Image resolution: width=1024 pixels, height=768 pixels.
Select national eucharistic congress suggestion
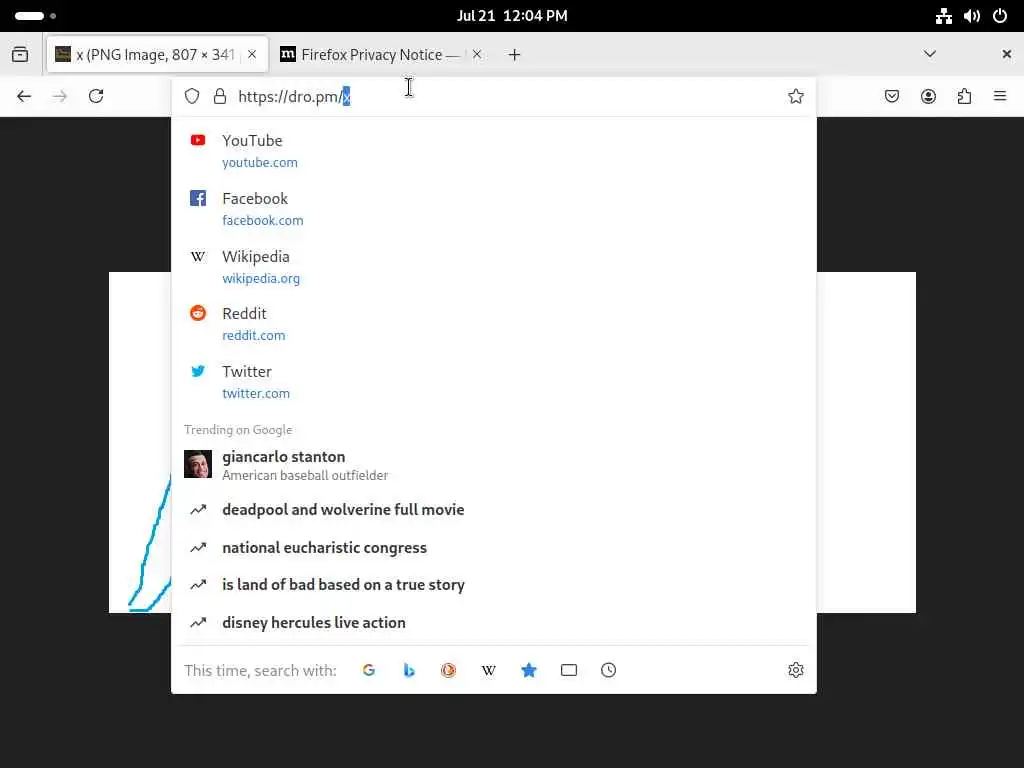[x=494, y=547]
